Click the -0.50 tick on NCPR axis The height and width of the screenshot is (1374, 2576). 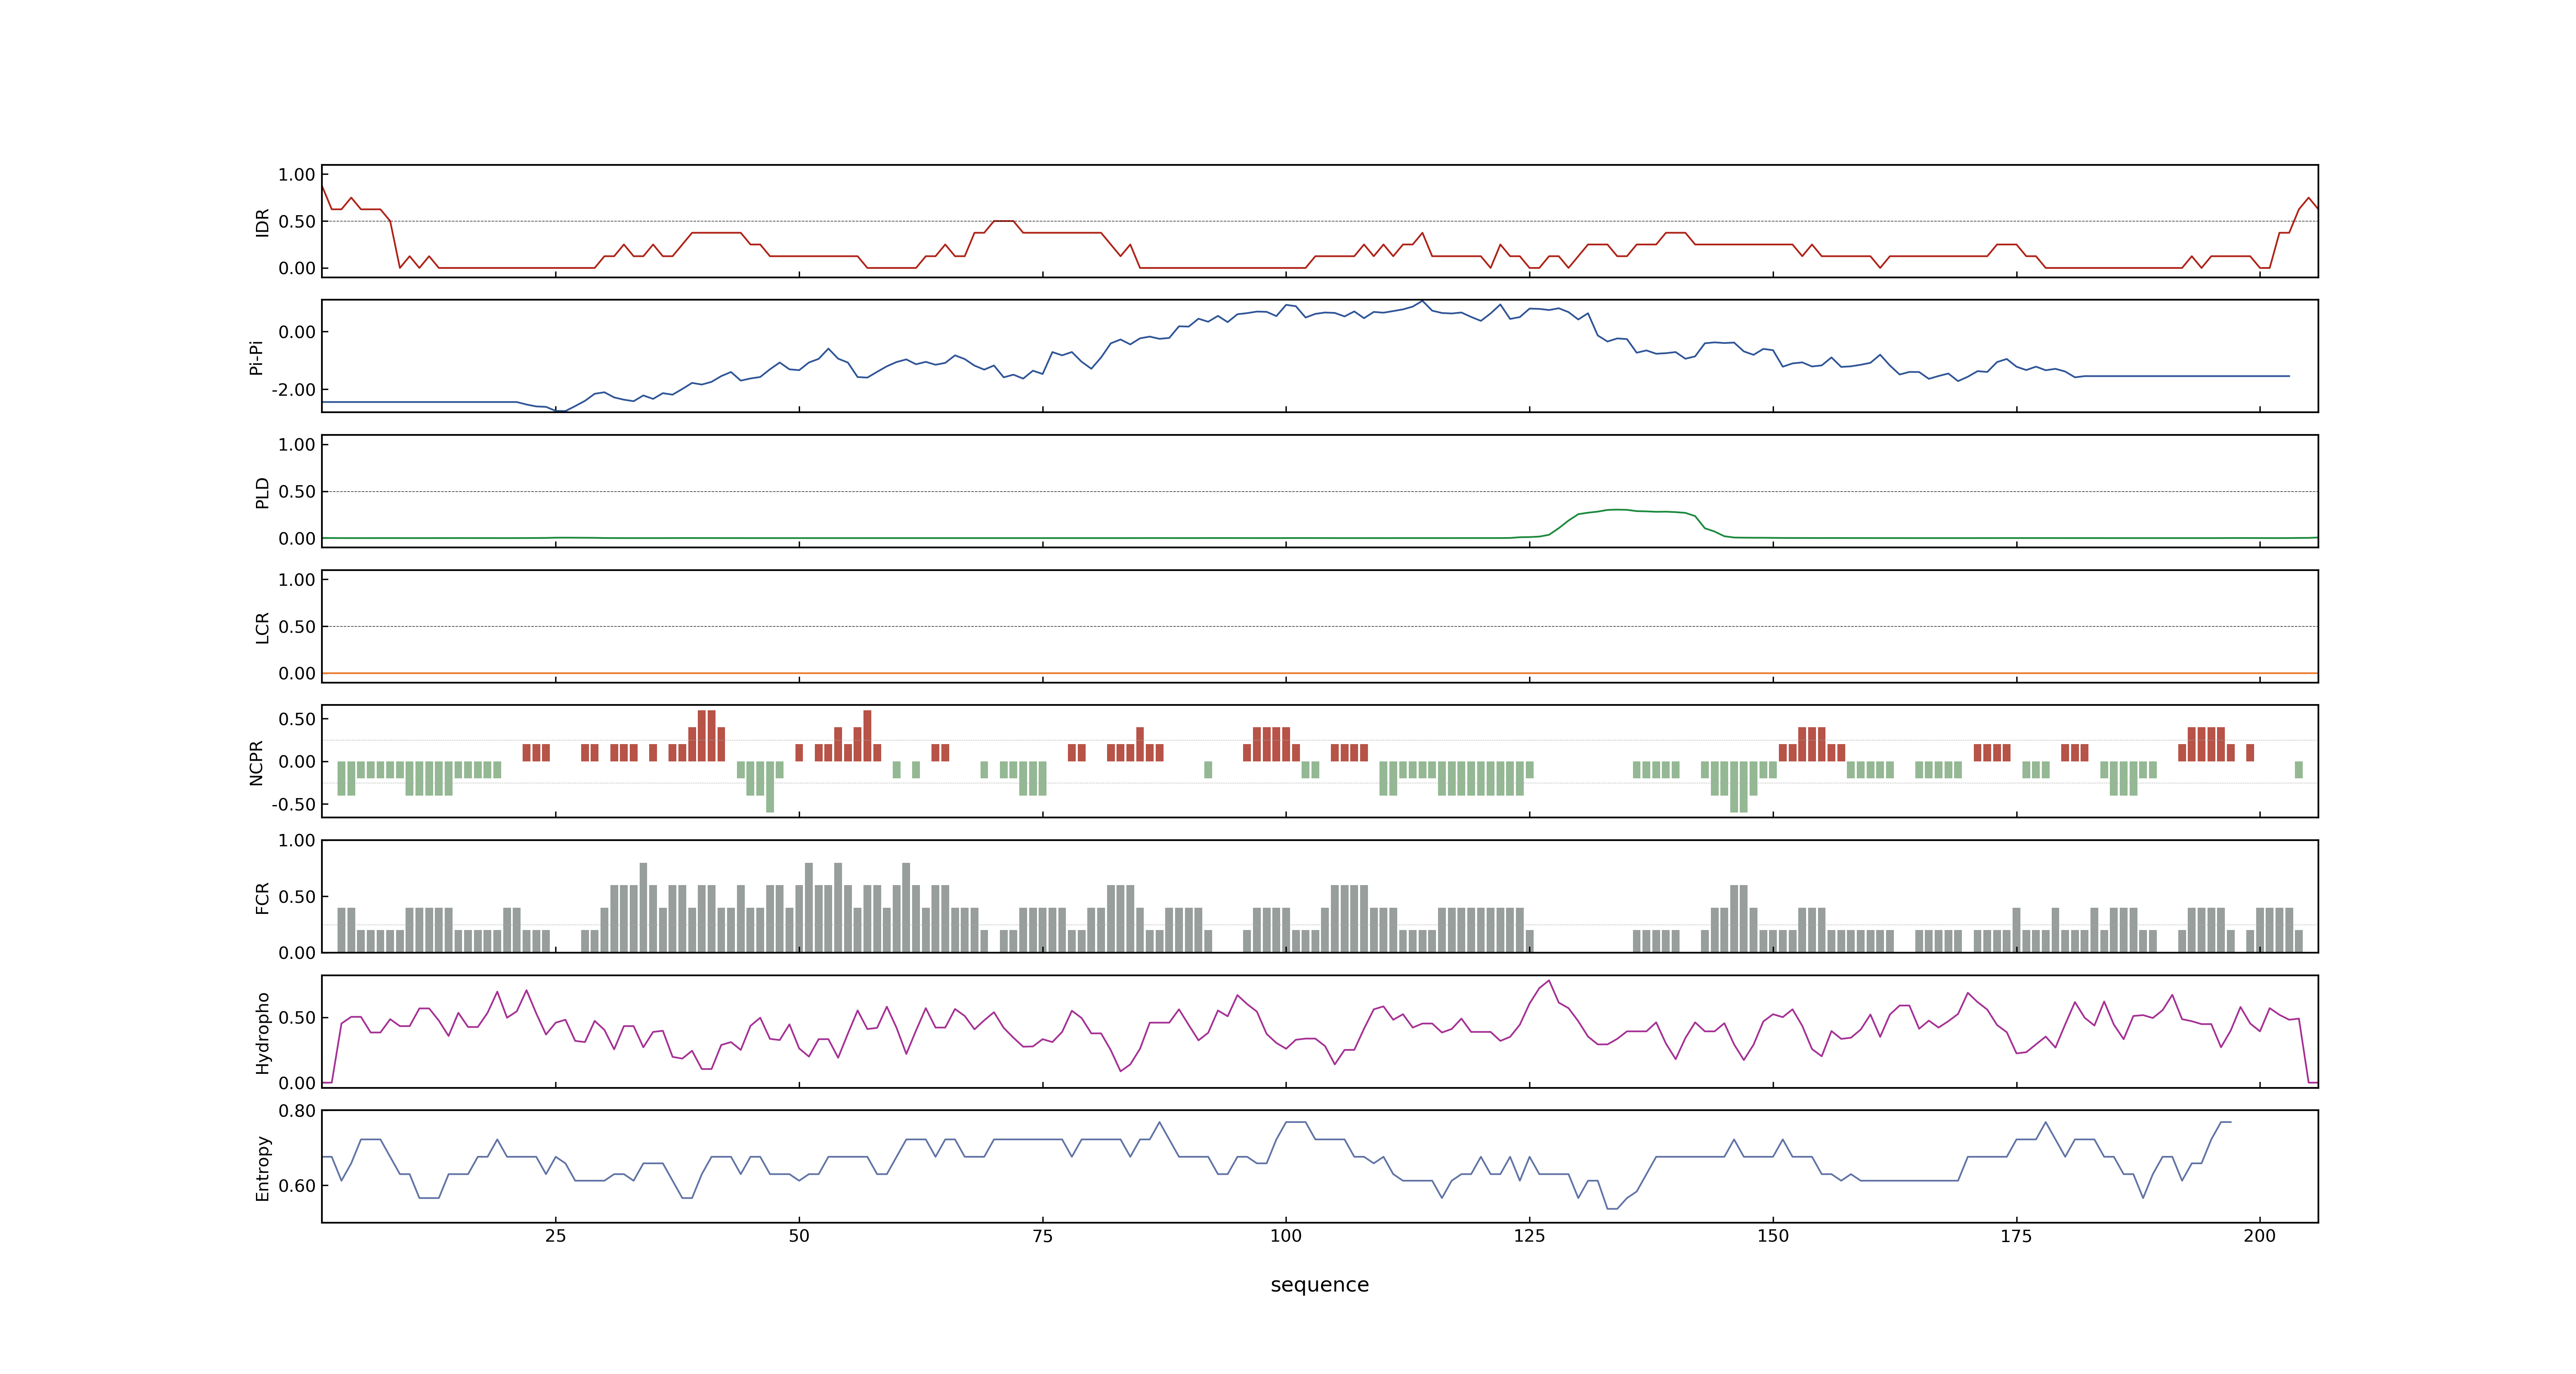tap(293, 804)
